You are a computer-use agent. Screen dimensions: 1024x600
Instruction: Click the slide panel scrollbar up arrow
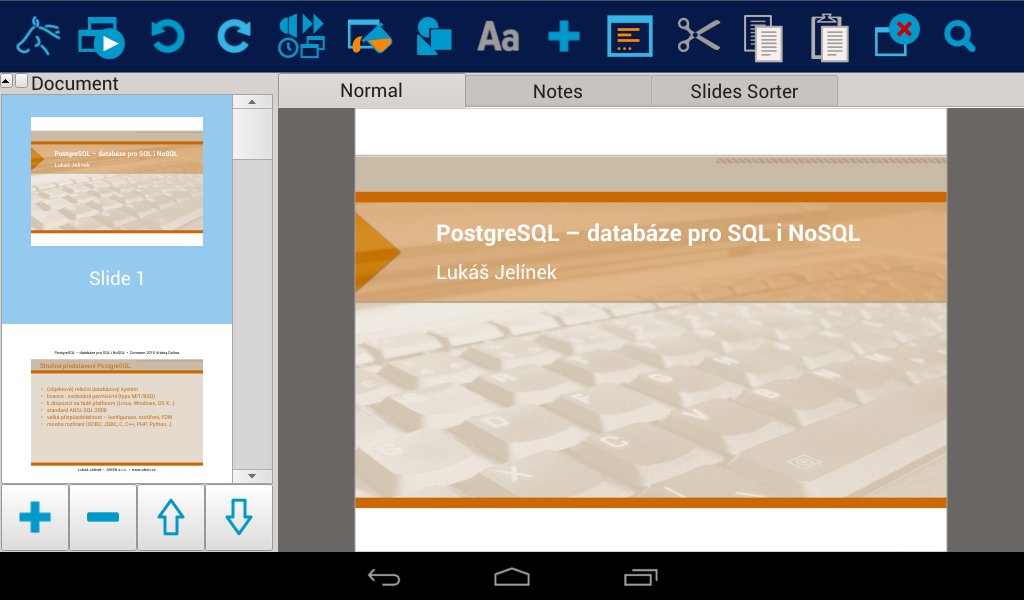252,102
